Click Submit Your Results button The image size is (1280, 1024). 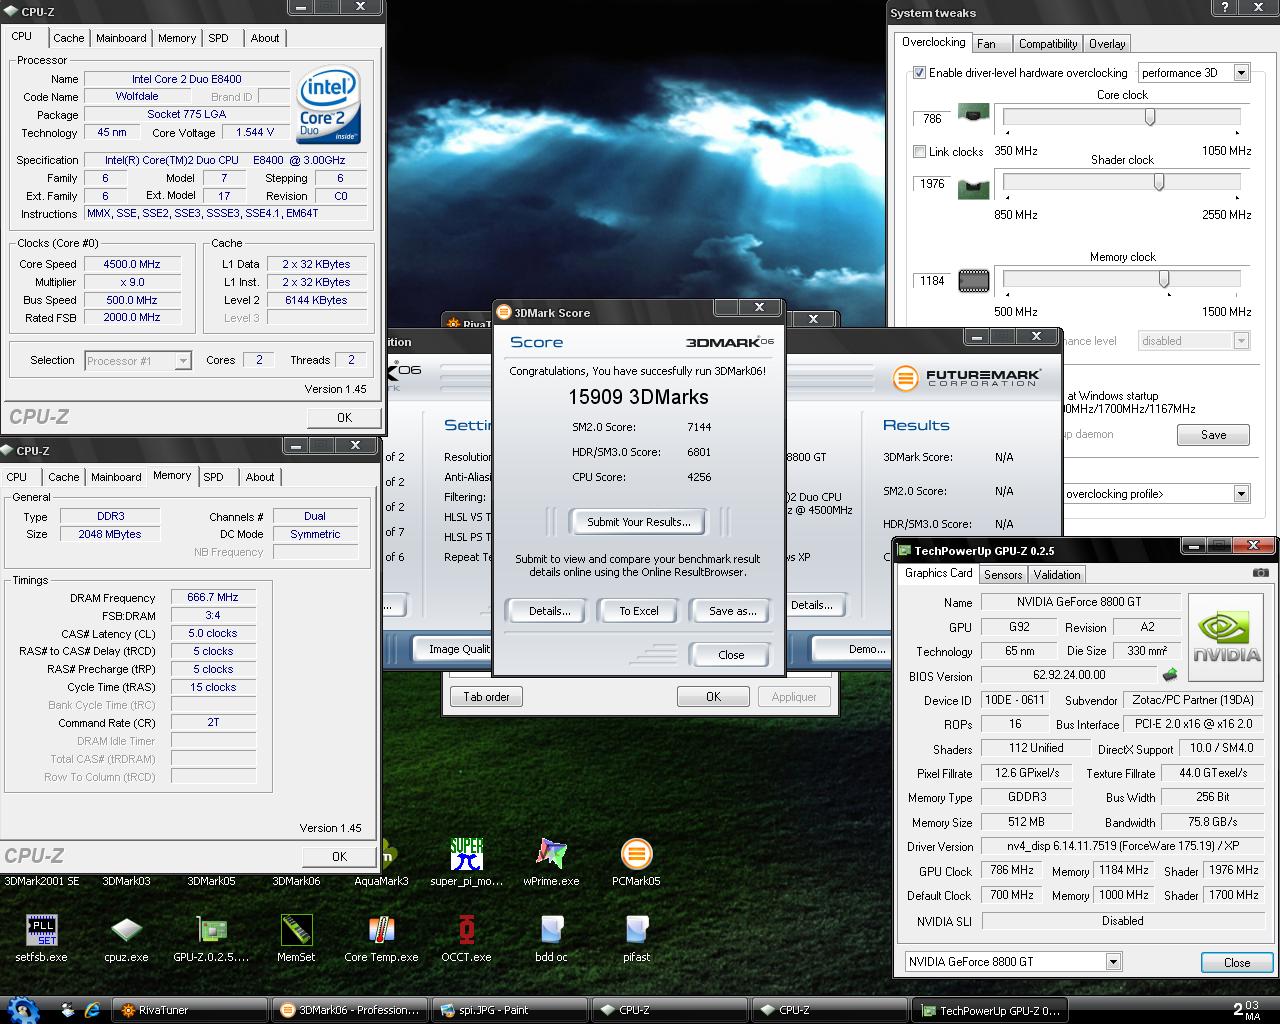pyautogui.click(x=638, y=522)
